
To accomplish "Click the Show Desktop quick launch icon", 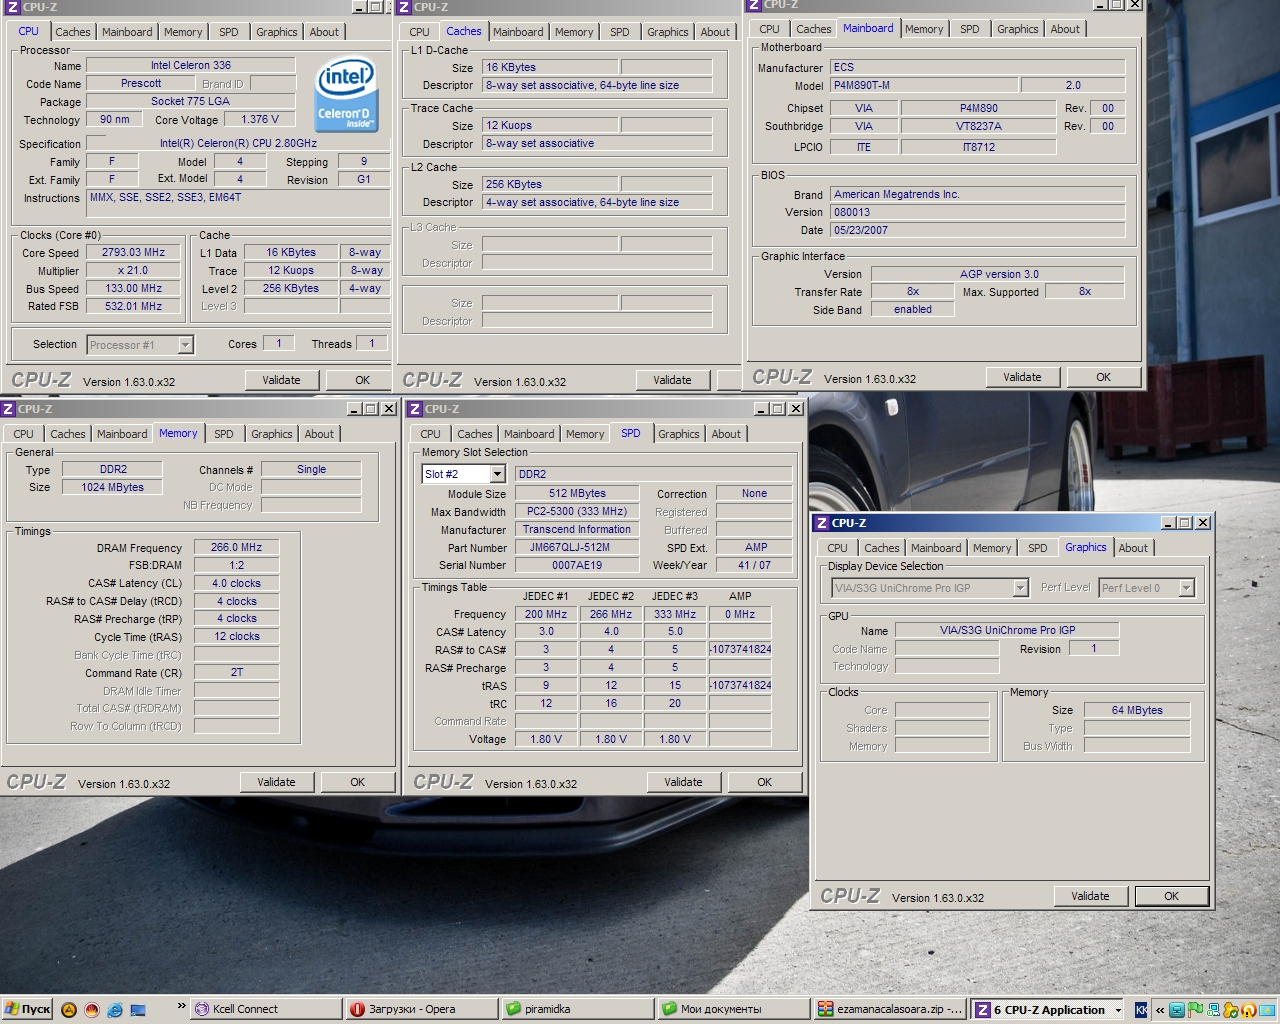I will click(138, 1009).
